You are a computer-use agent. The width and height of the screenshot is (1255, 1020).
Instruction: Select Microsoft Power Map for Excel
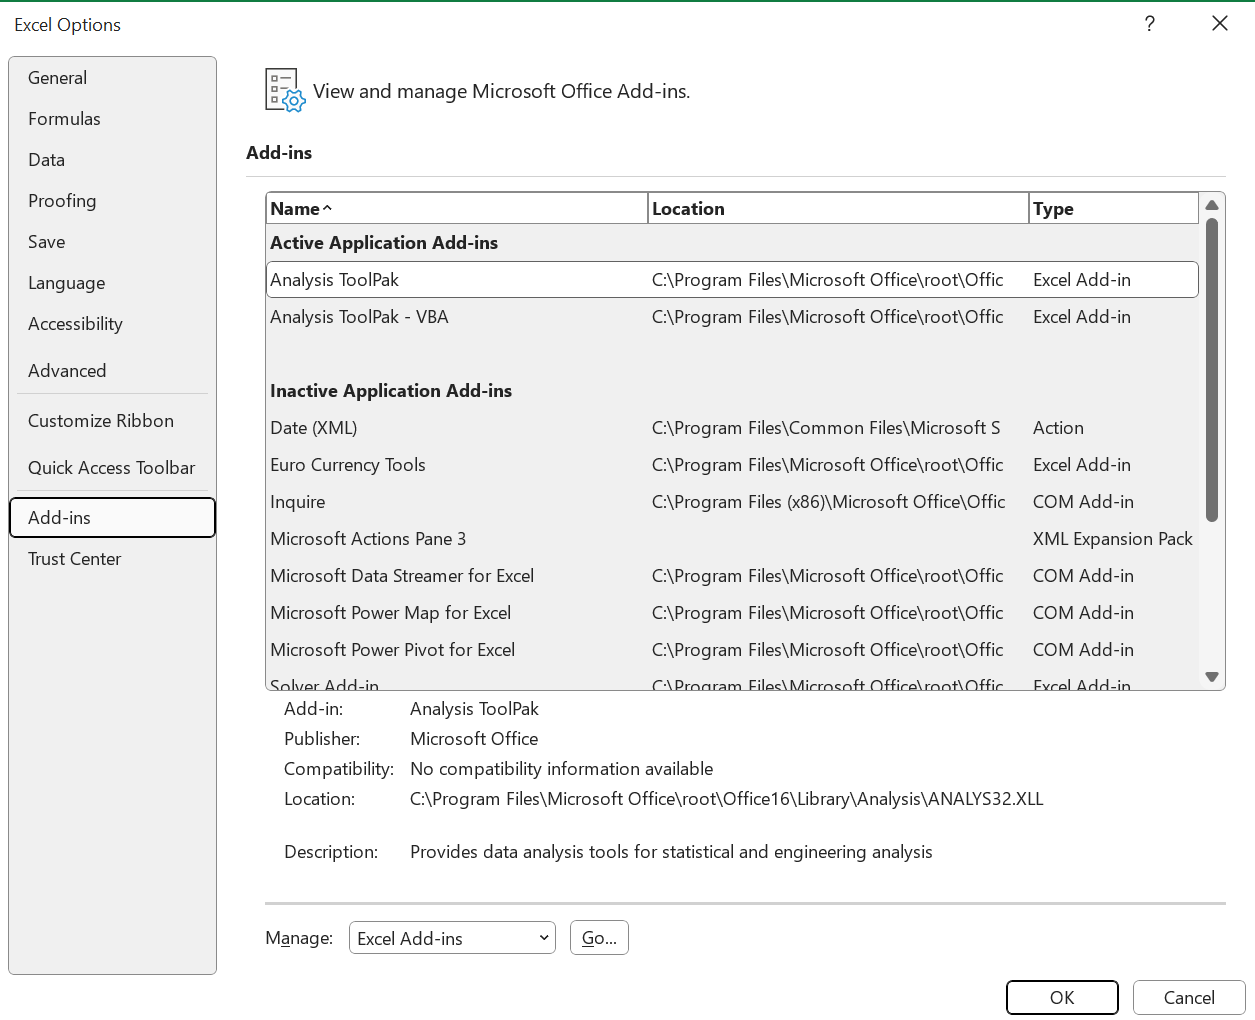[x=732, y=613]
